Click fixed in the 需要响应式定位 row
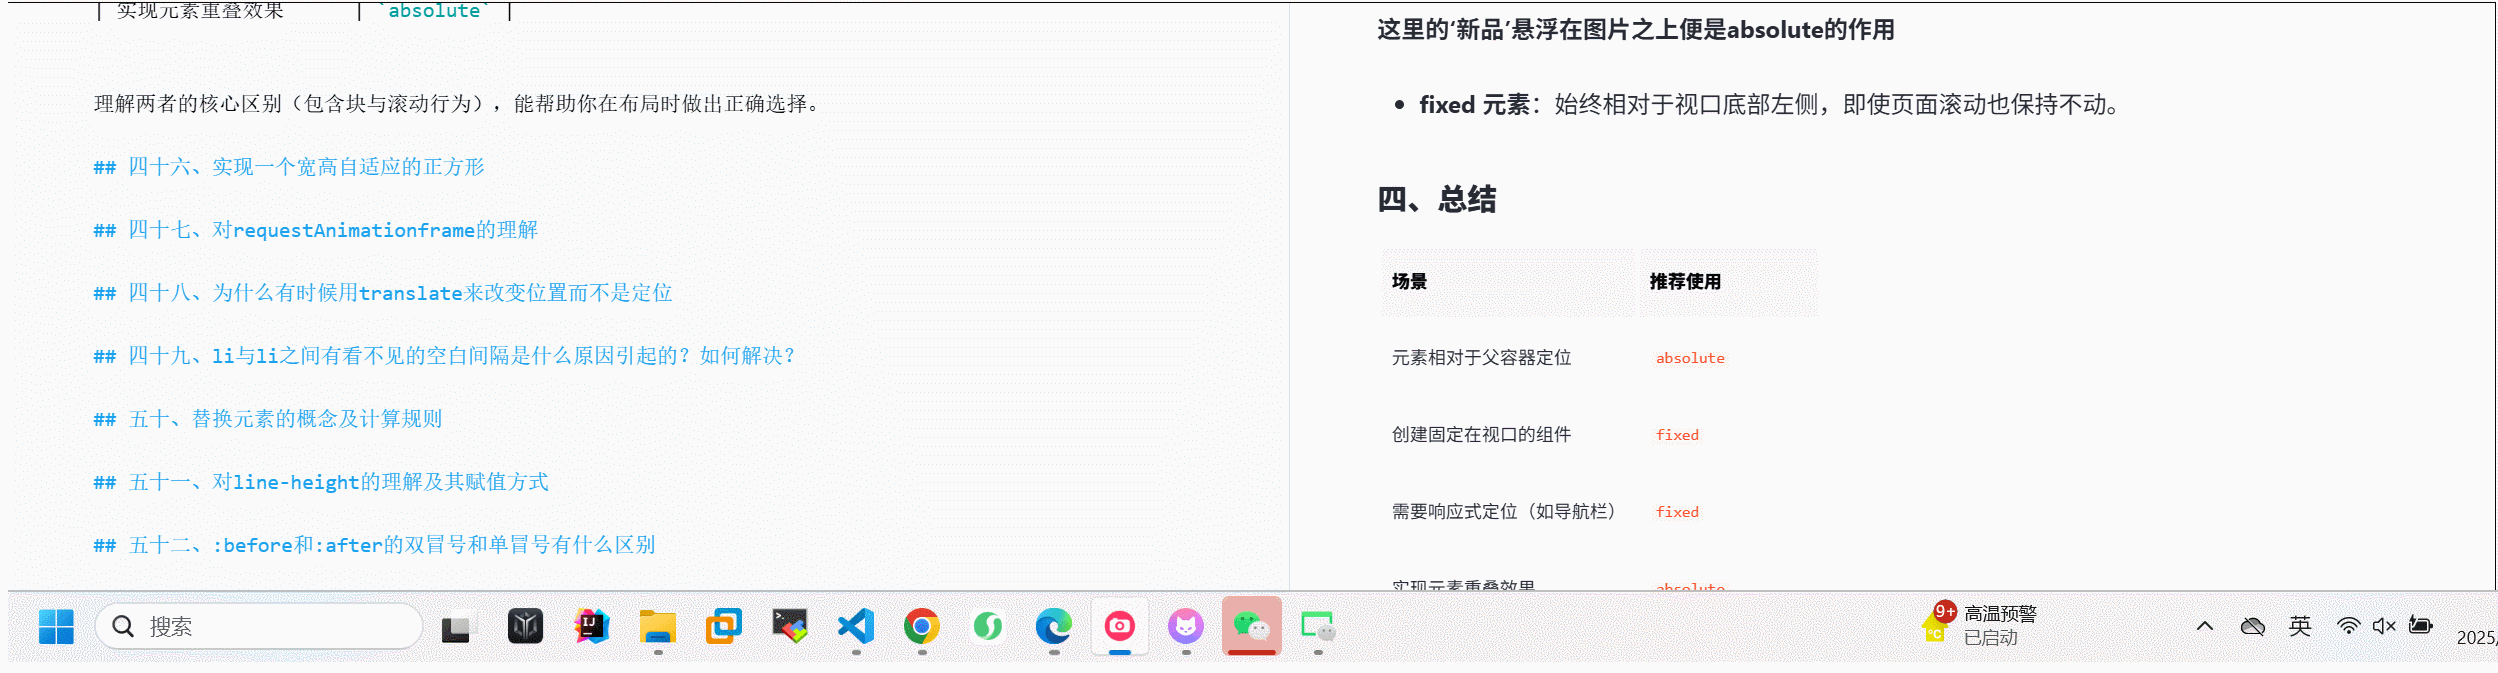The image size is (2498, 673). pyautogui.click(x=1677, y=512)
